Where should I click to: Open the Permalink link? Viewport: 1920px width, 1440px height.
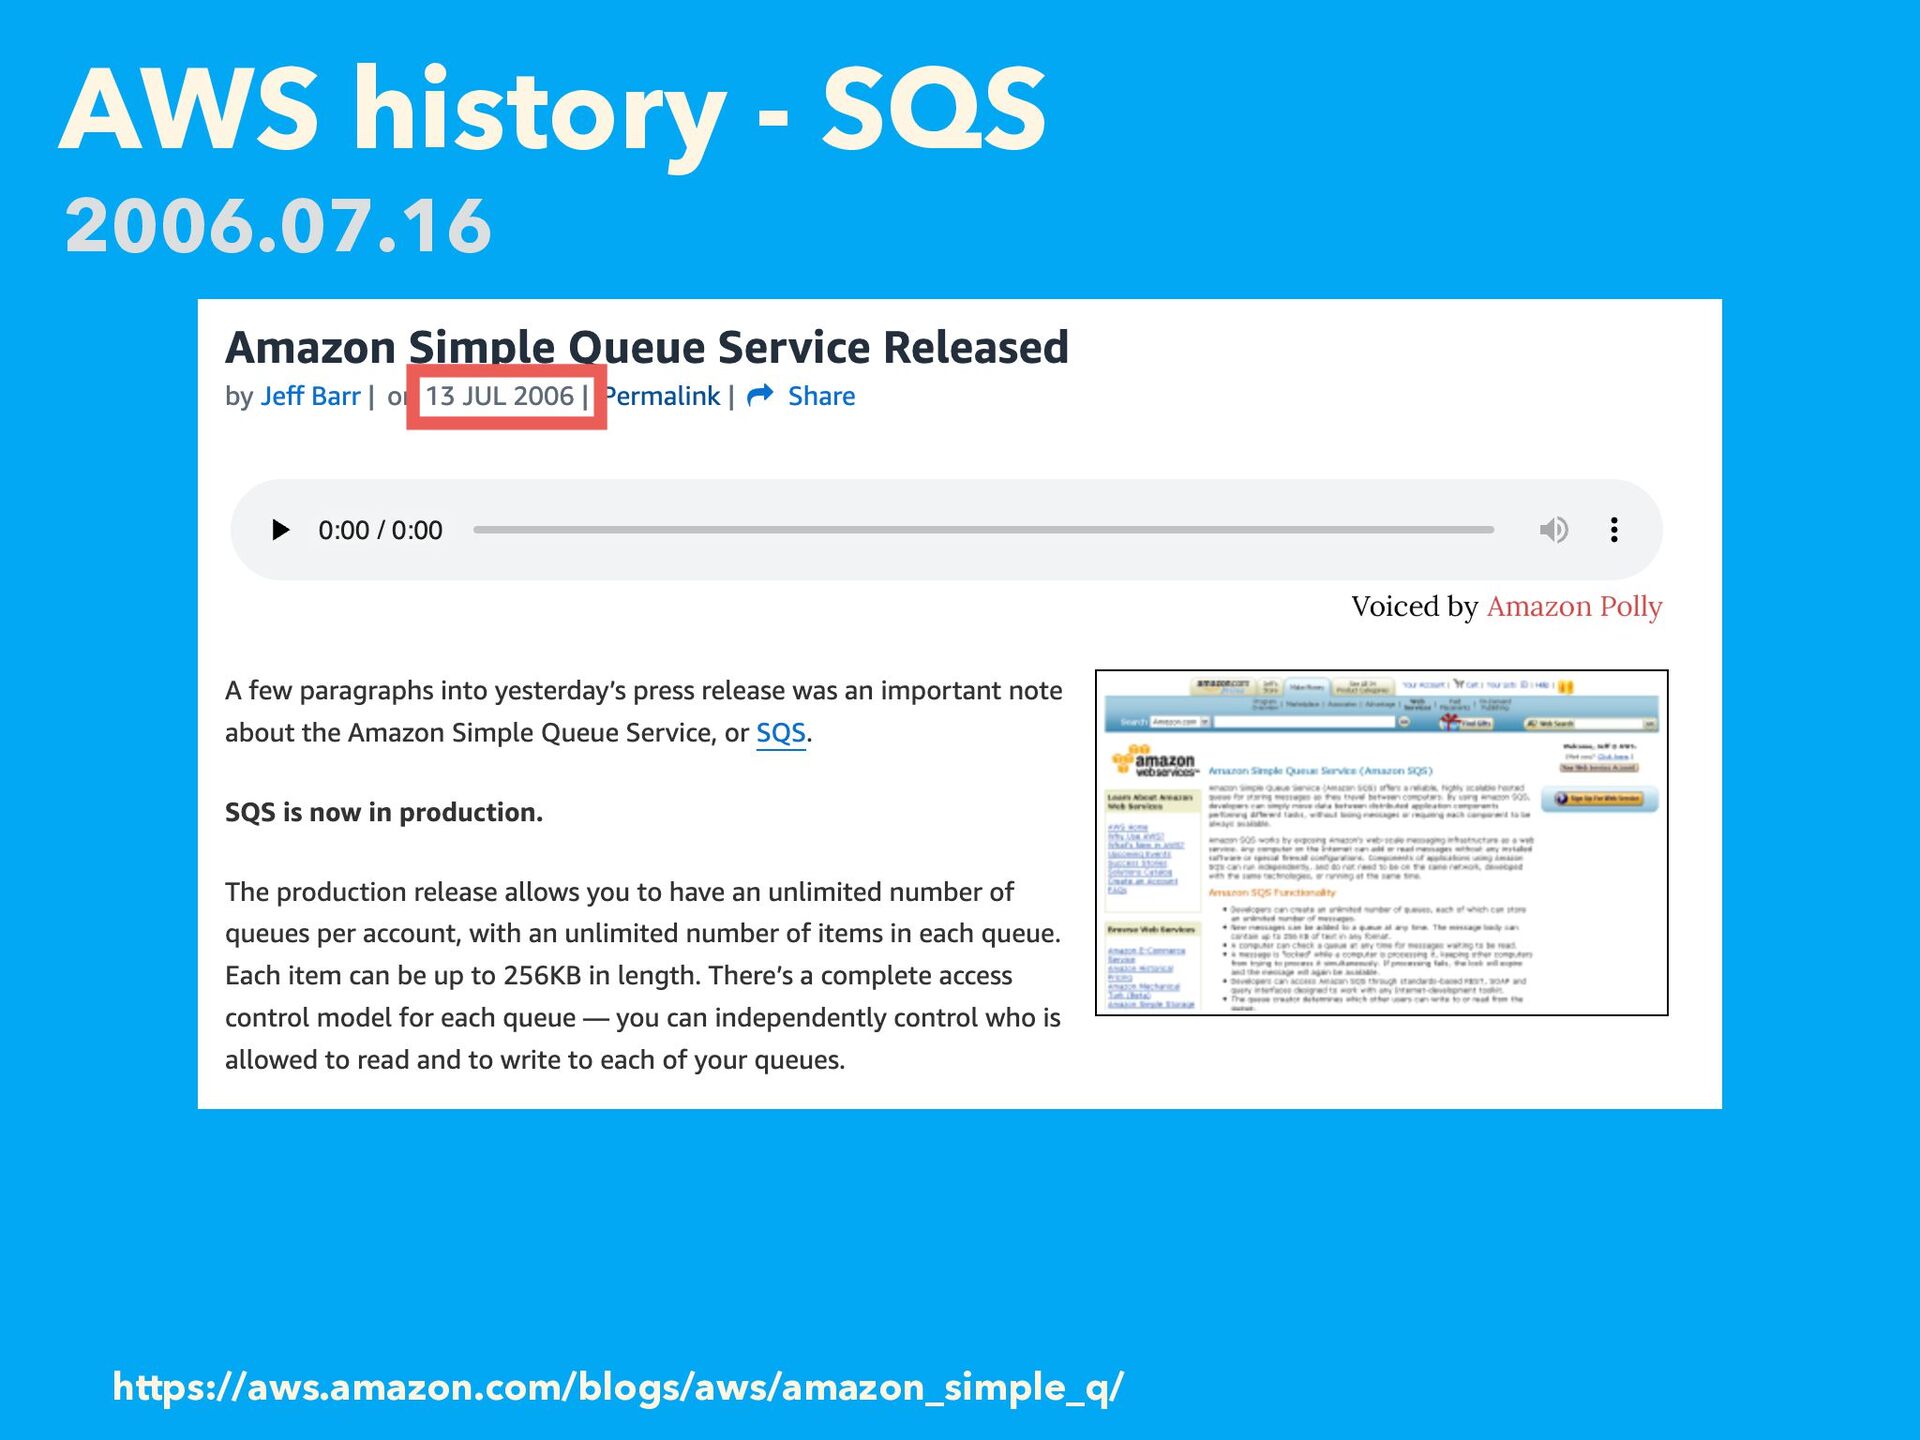tap(663, 397)
